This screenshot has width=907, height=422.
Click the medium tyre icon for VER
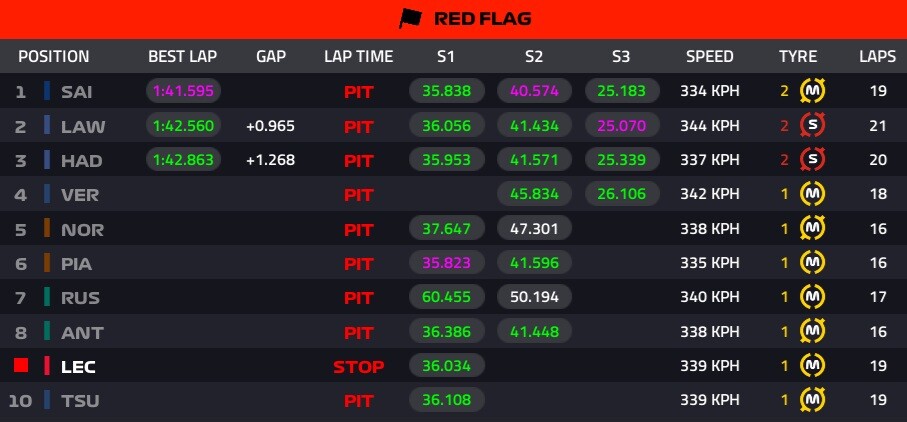pyautogui.click(x=814, y=194)
